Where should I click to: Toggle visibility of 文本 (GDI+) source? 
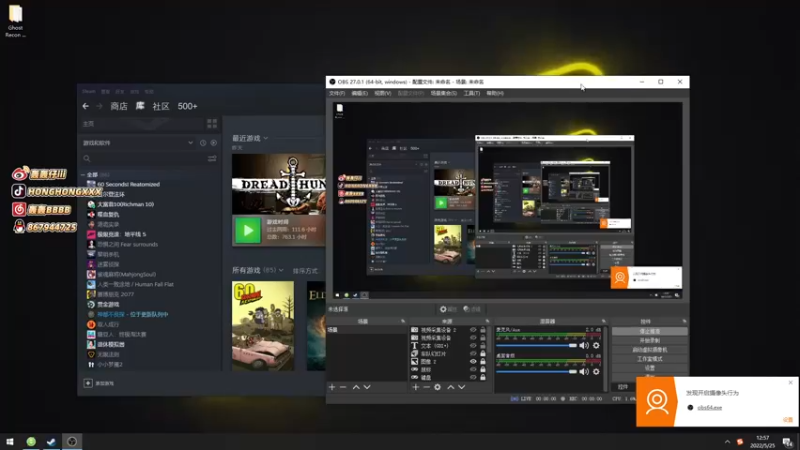click(x=473, y=346)
